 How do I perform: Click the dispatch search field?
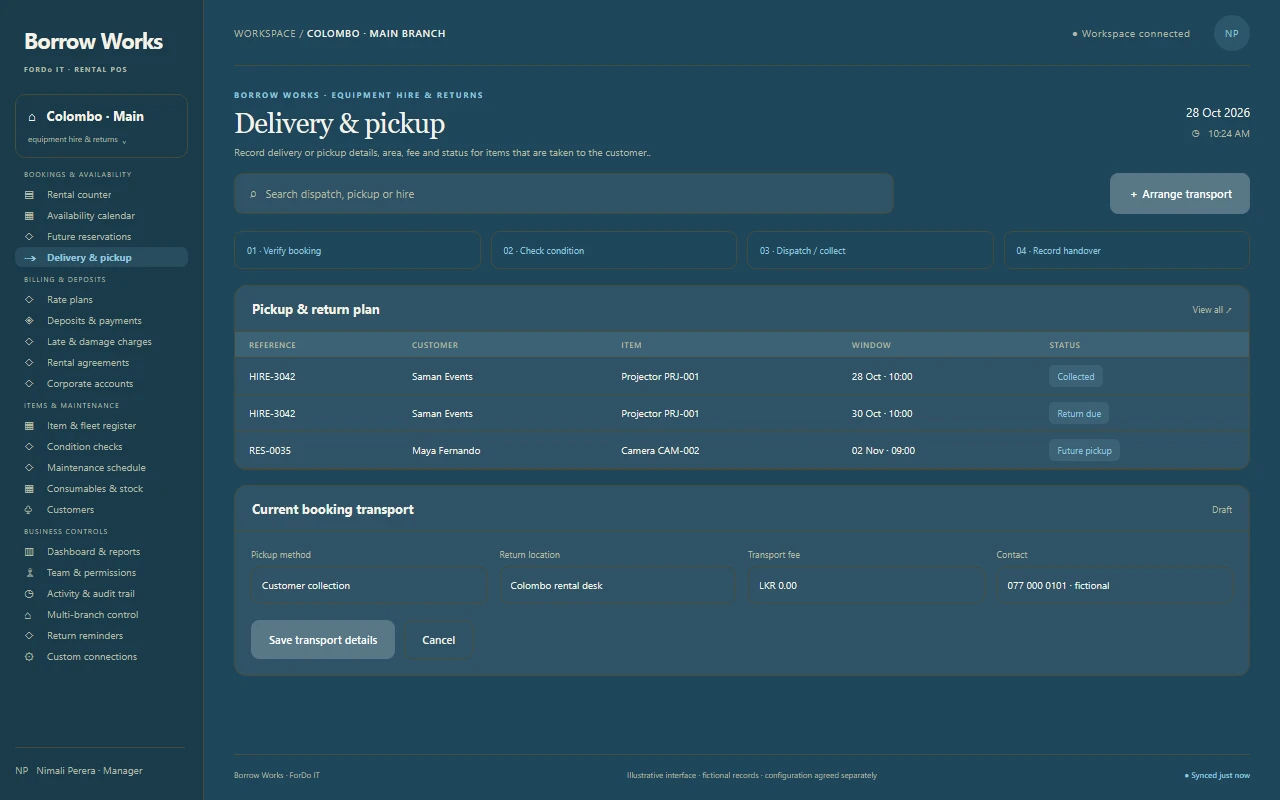pyautogui.click(x=564, y=194)
